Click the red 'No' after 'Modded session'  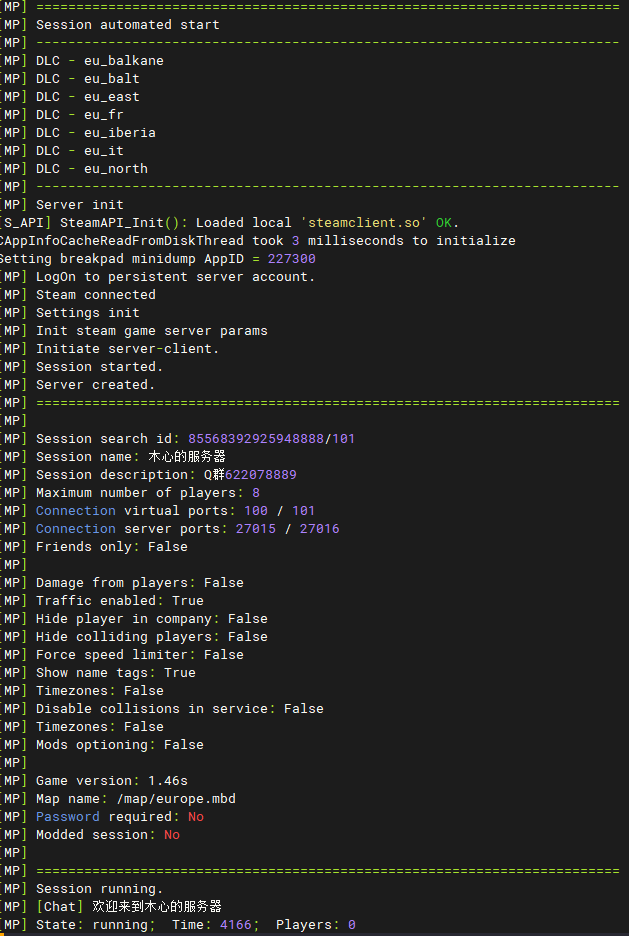point(172,834)
